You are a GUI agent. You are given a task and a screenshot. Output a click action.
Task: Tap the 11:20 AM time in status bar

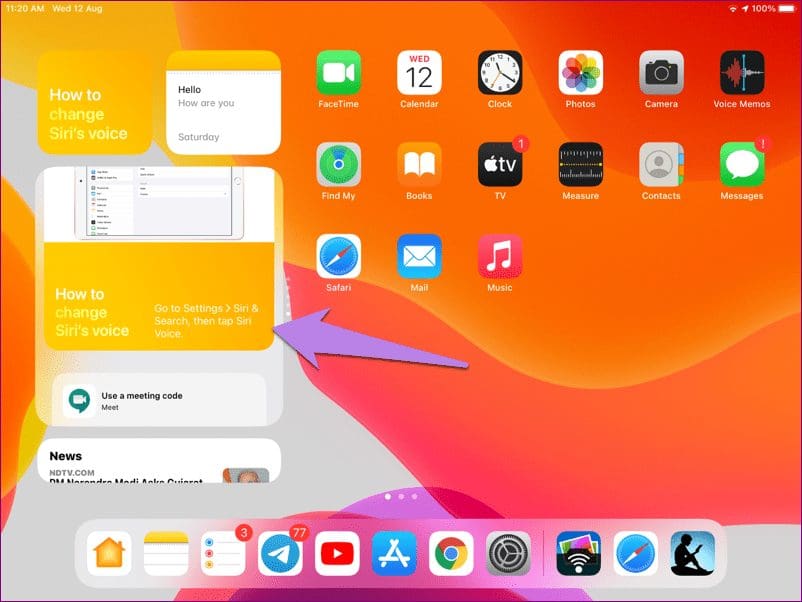pyautogui.click(x=25, y=9)
